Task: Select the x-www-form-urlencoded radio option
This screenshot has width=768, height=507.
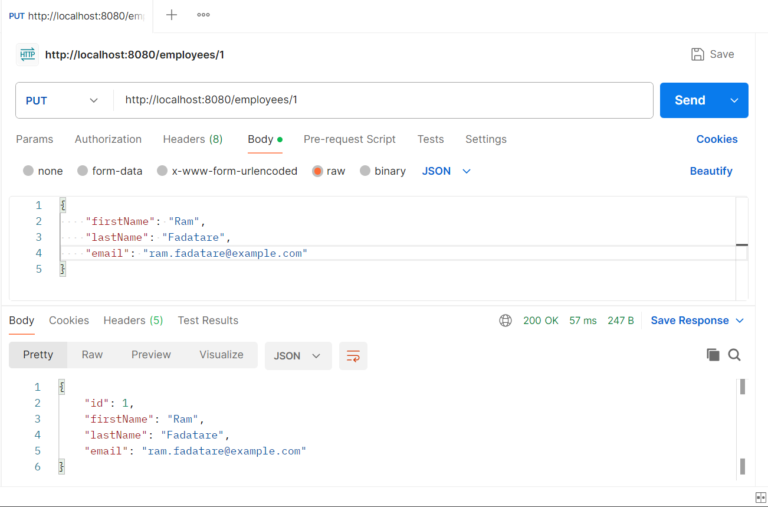Action: pos(162,171)
